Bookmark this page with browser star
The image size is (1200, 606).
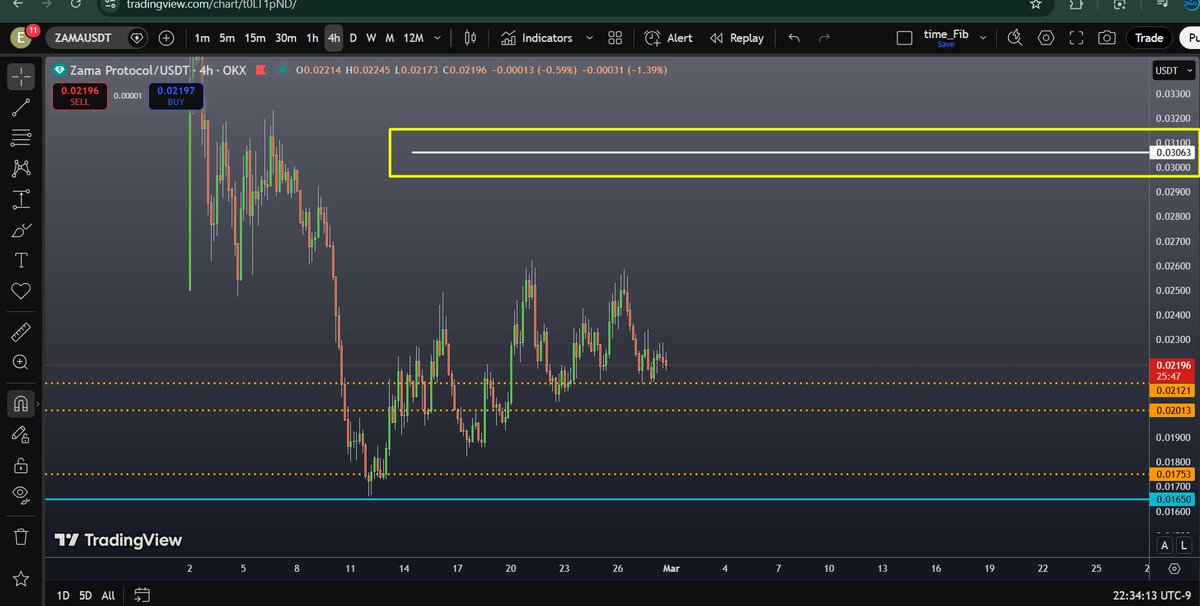1036,5
